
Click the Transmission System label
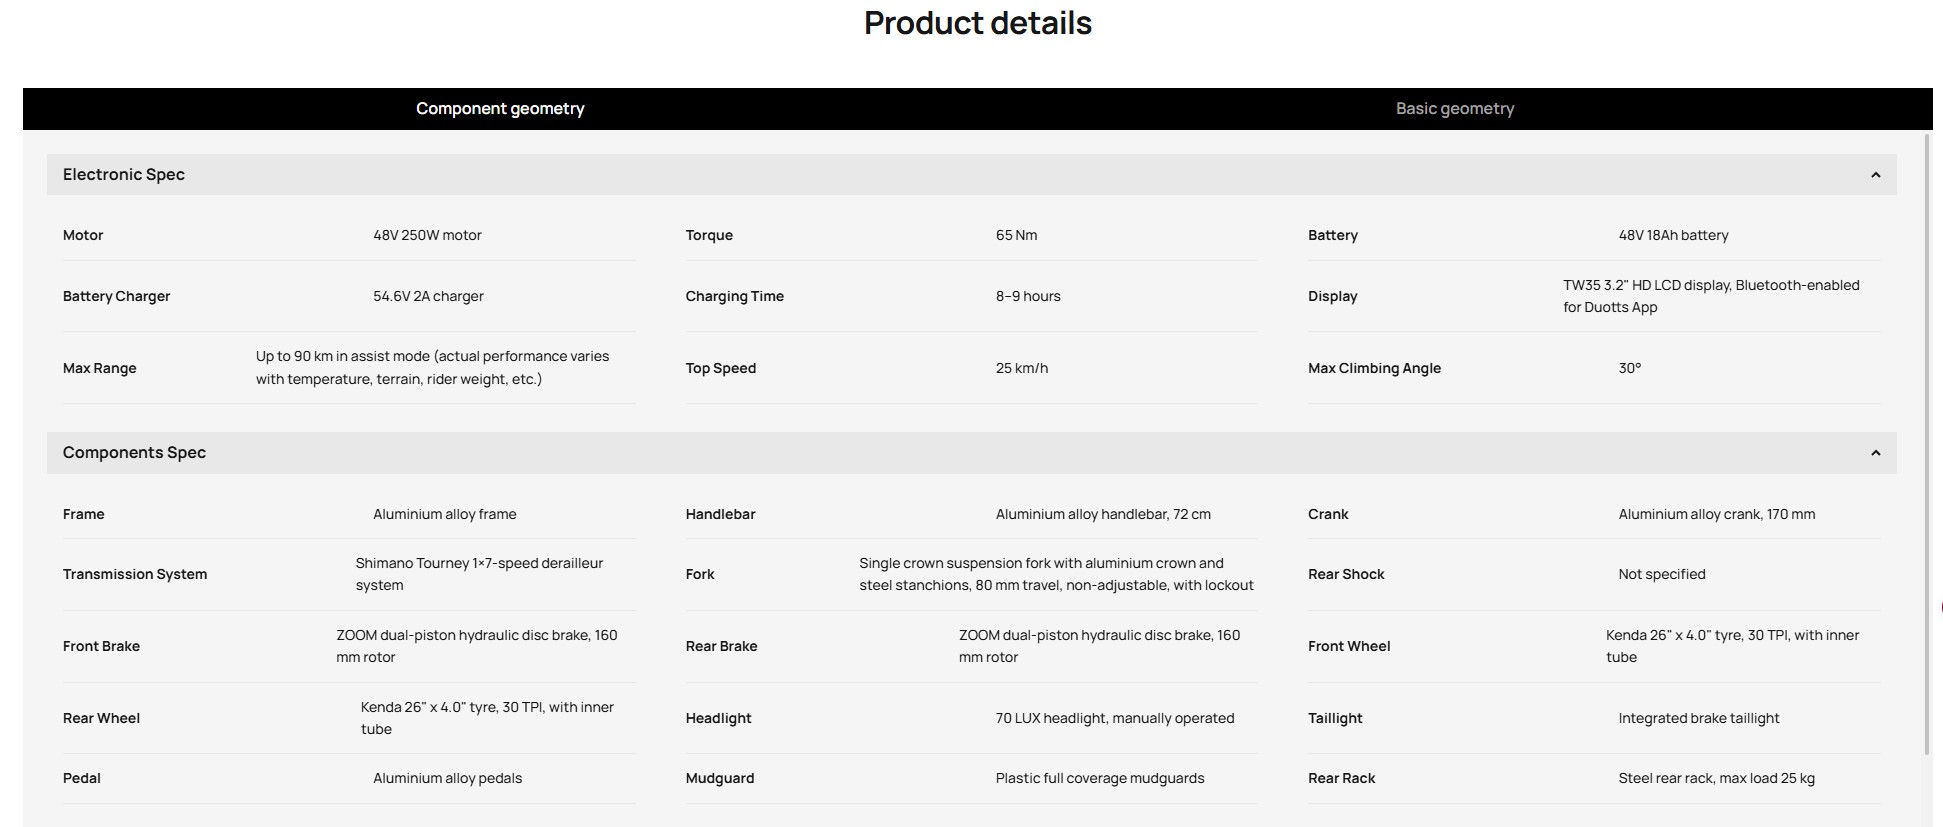tap(135, 574)
